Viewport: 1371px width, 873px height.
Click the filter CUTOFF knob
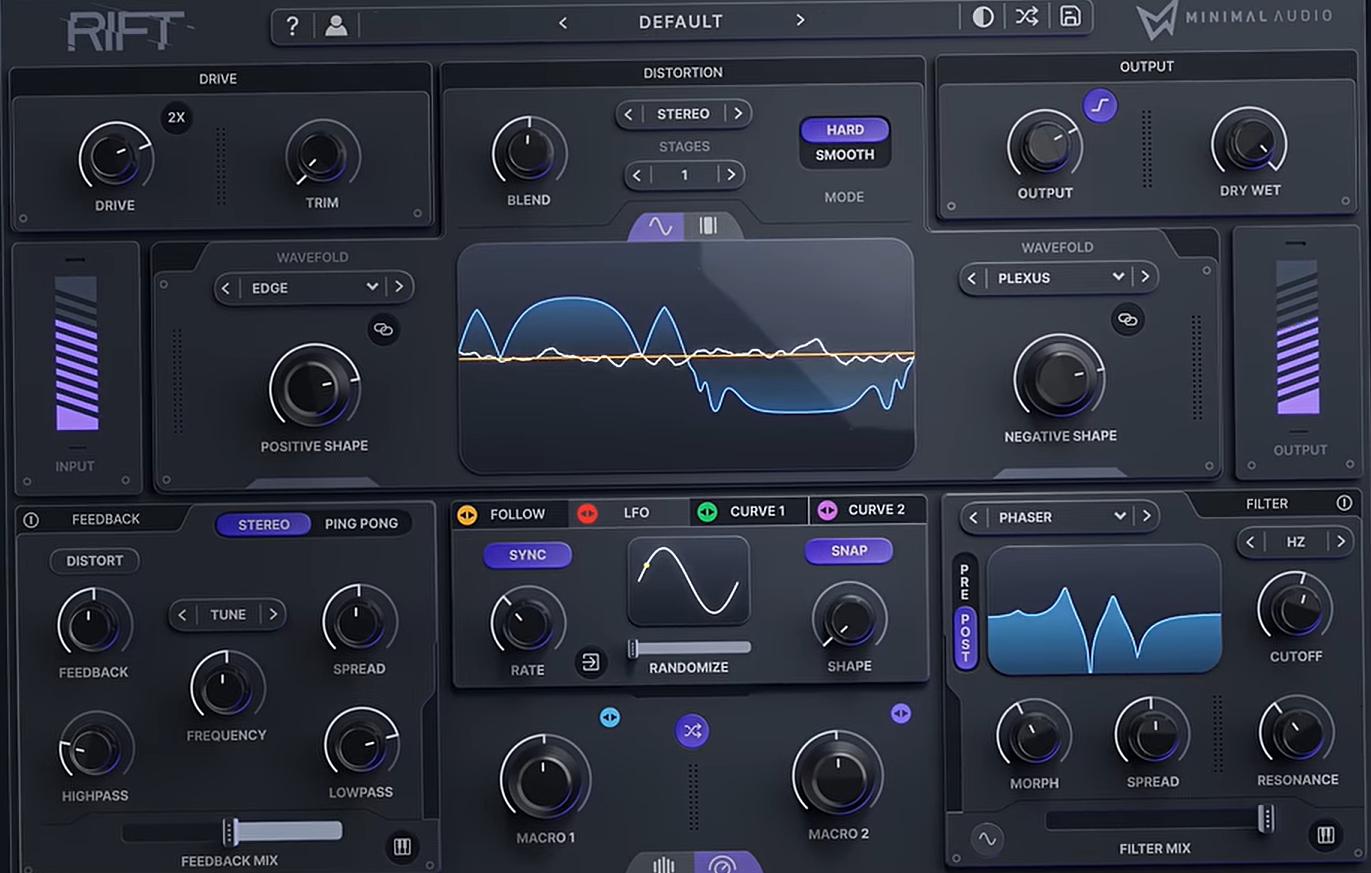point(1295,609)
